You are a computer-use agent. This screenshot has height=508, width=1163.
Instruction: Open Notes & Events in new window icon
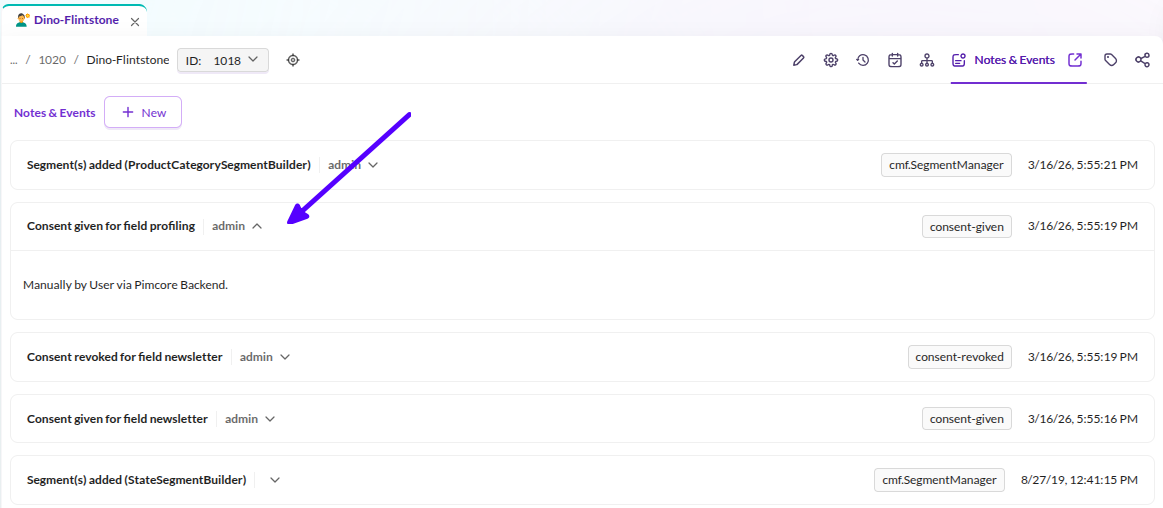pos(1075,60)
